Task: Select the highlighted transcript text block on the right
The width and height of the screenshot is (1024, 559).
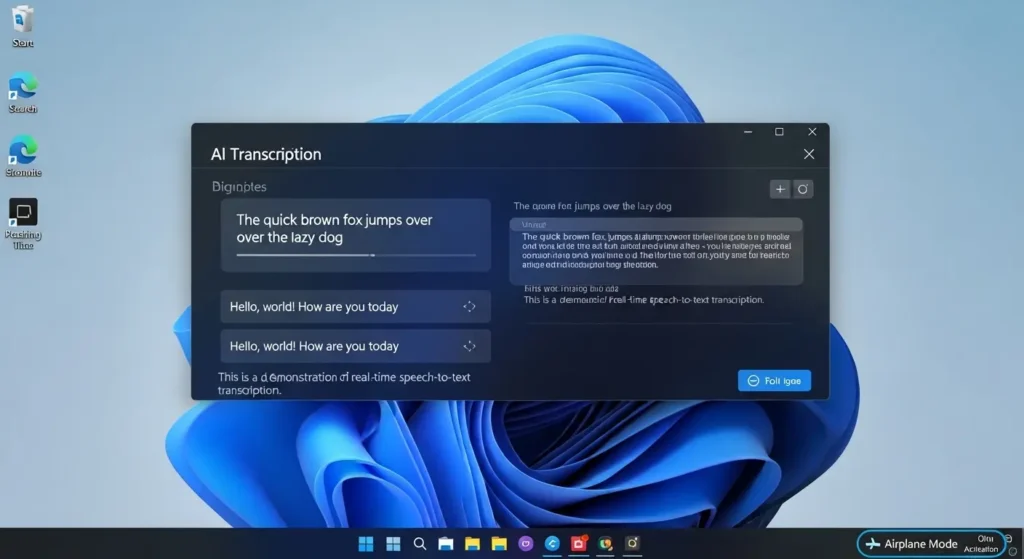Action: [x=655, y=250]
